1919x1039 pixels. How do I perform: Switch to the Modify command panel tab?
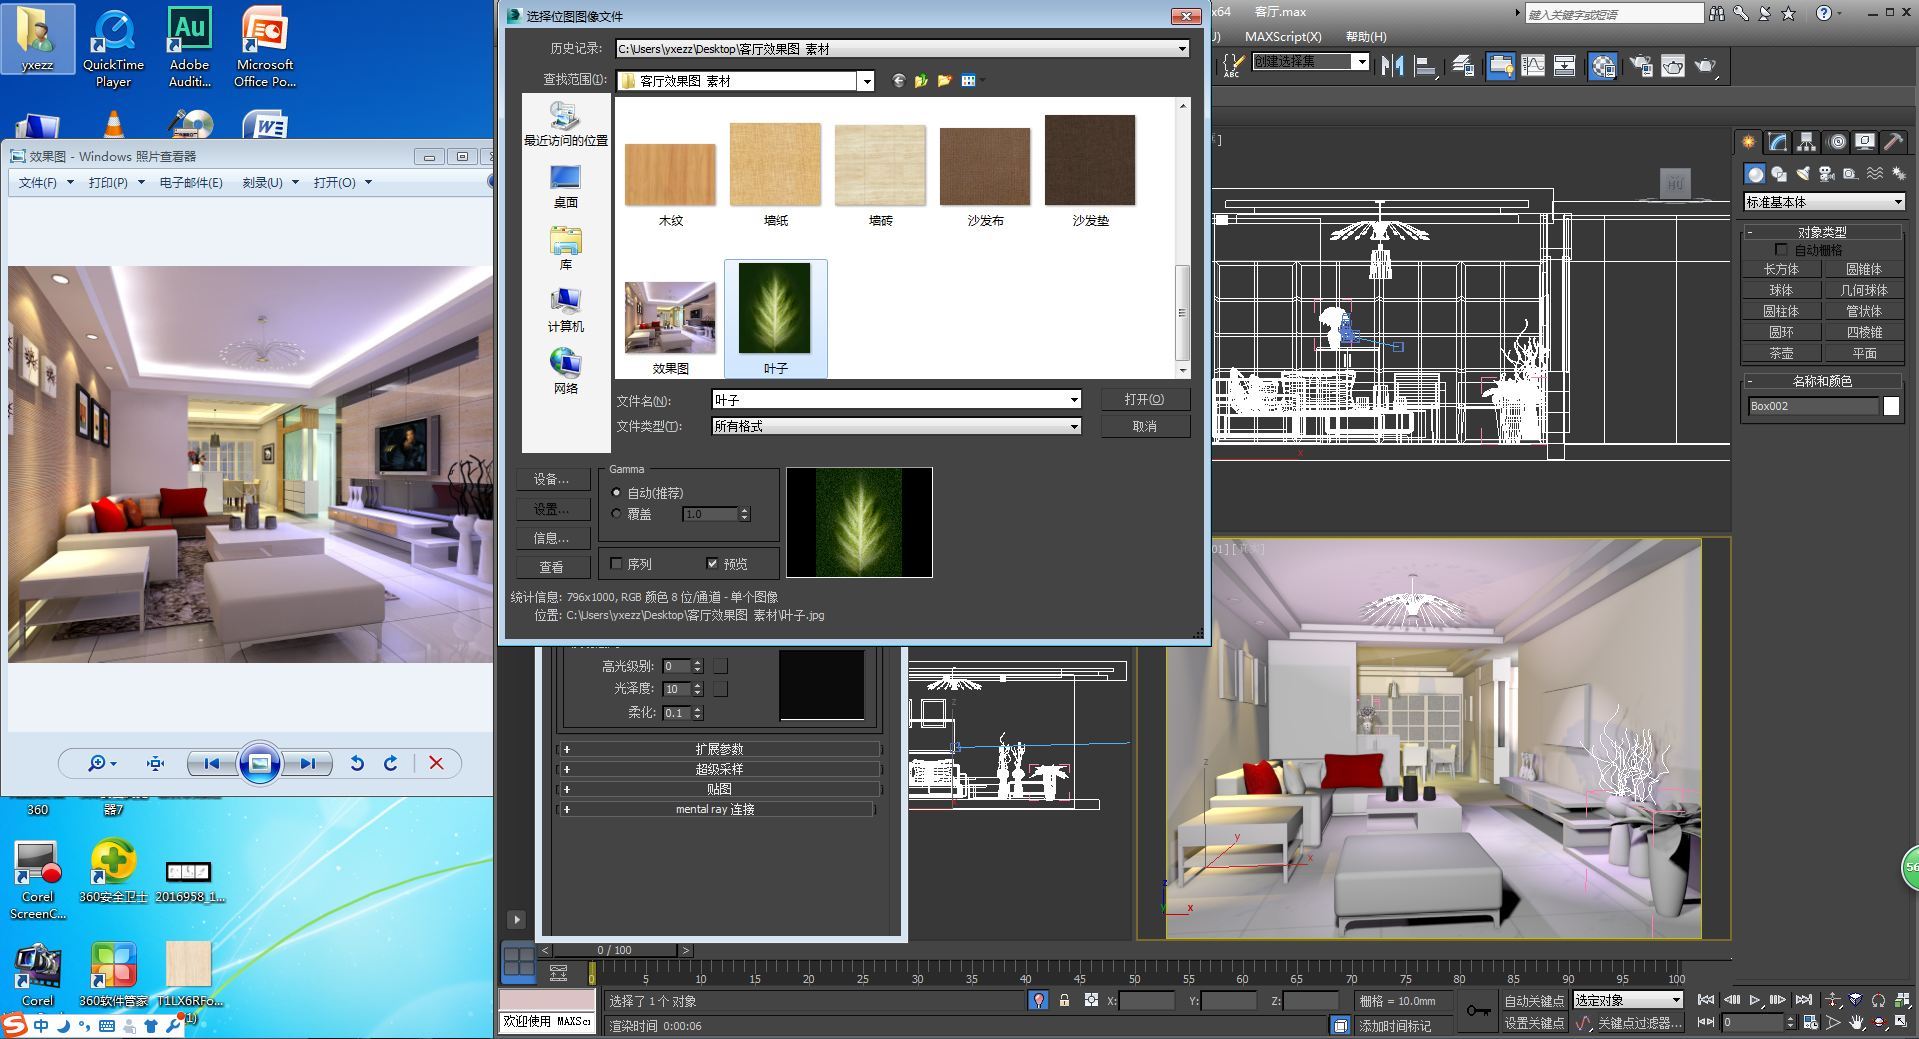click(x=1777, y=142)
